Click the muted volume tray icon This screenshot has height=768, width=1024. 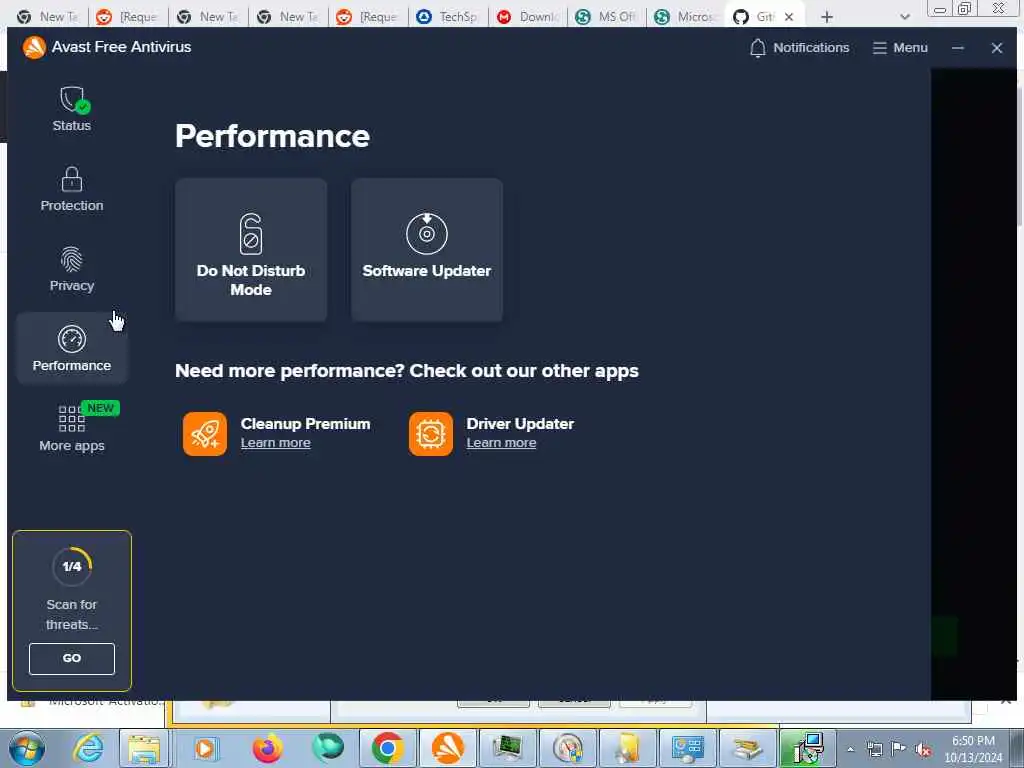click(x=923, y=749)
